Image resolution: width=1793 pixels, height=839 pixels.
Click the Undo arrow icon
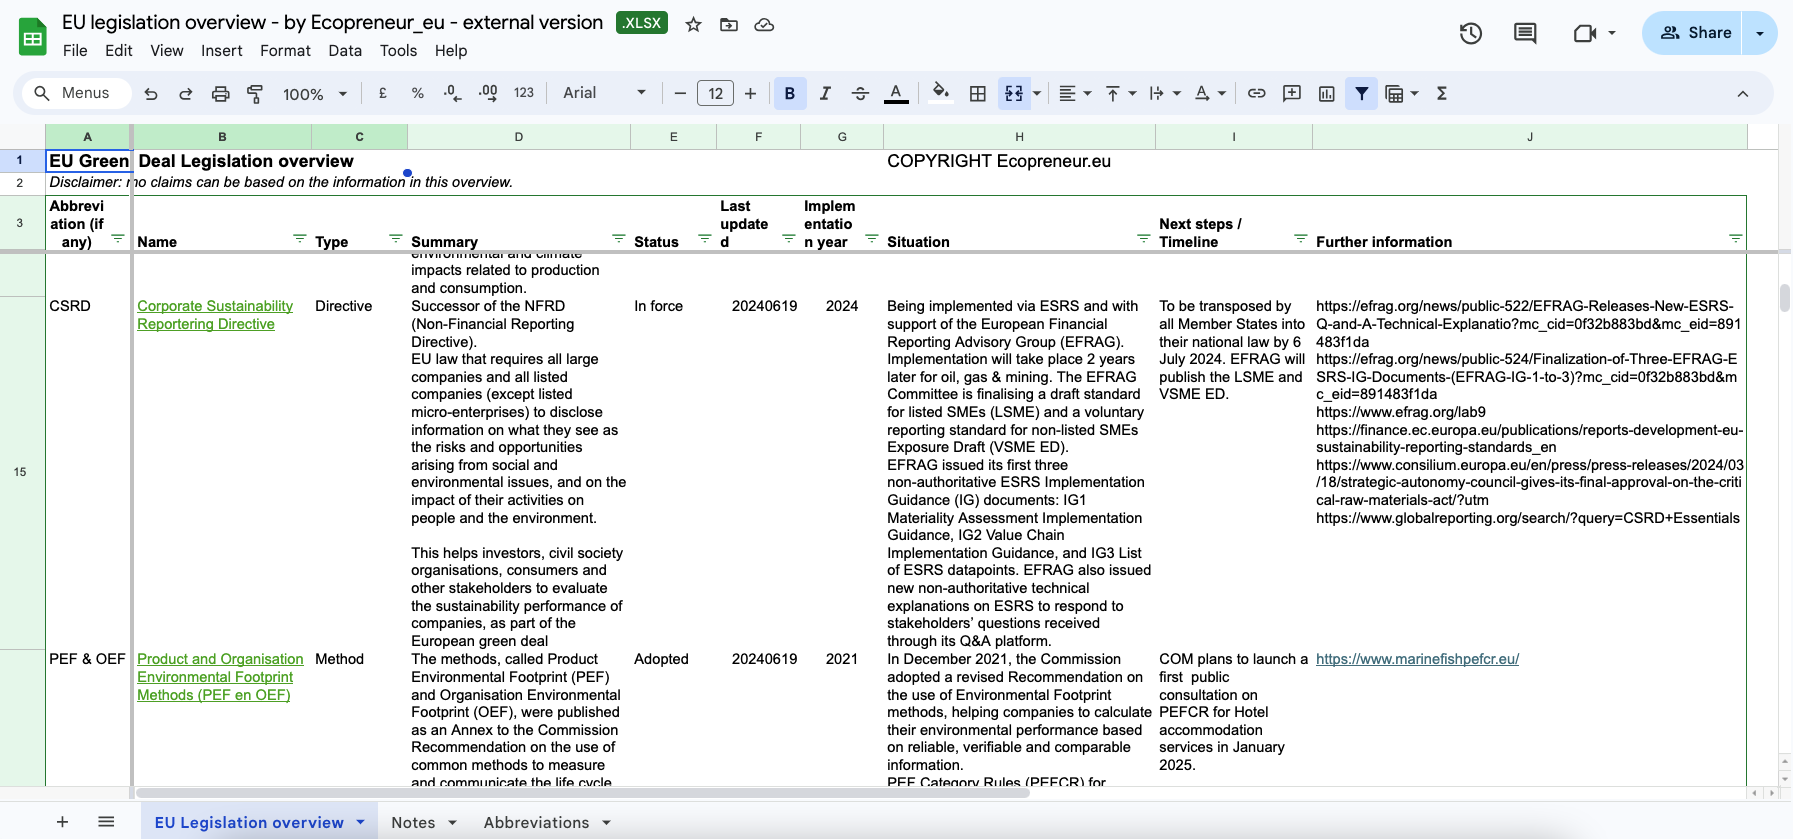[x=151, y=94]
